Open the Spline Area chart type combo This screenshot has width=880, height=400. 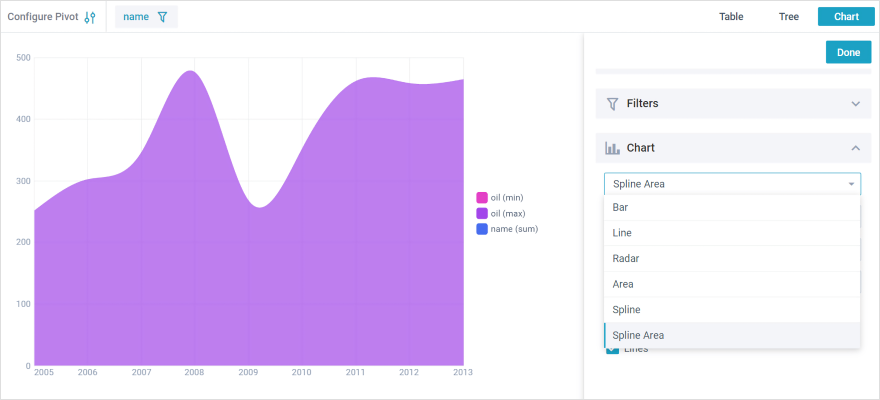(732, 184)
